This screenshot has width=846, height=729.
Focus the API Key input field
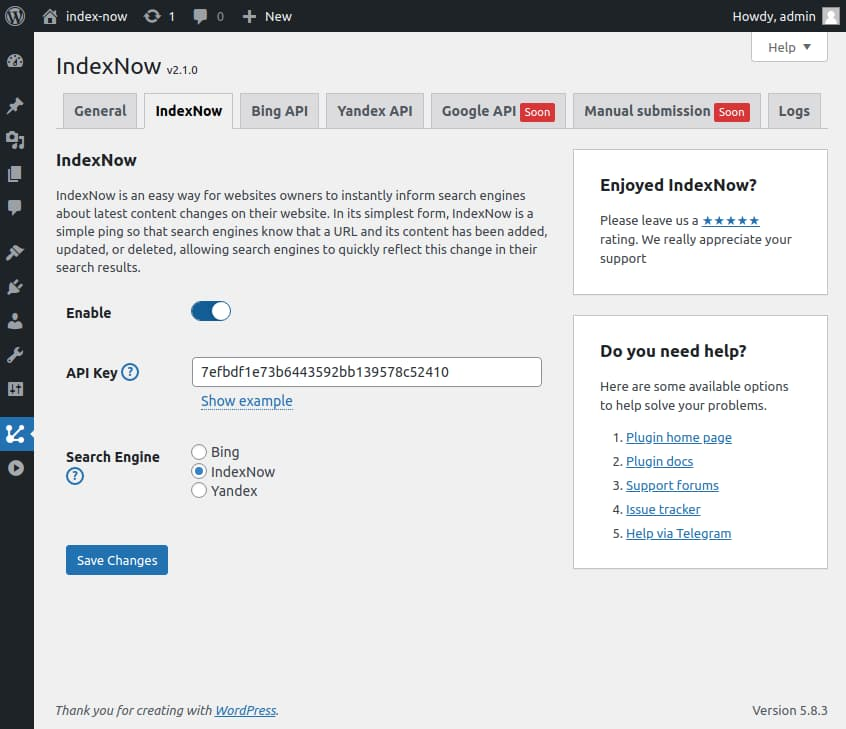click(367, 372)
